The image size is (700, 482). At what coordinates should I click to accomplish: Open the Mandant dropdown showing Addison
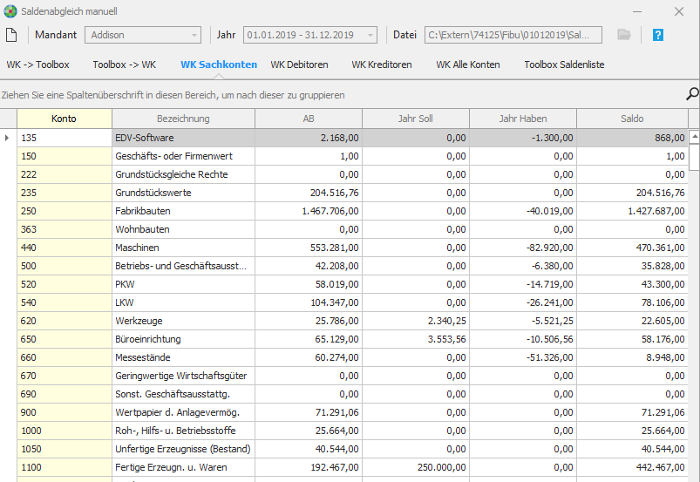tap(143, 35)
